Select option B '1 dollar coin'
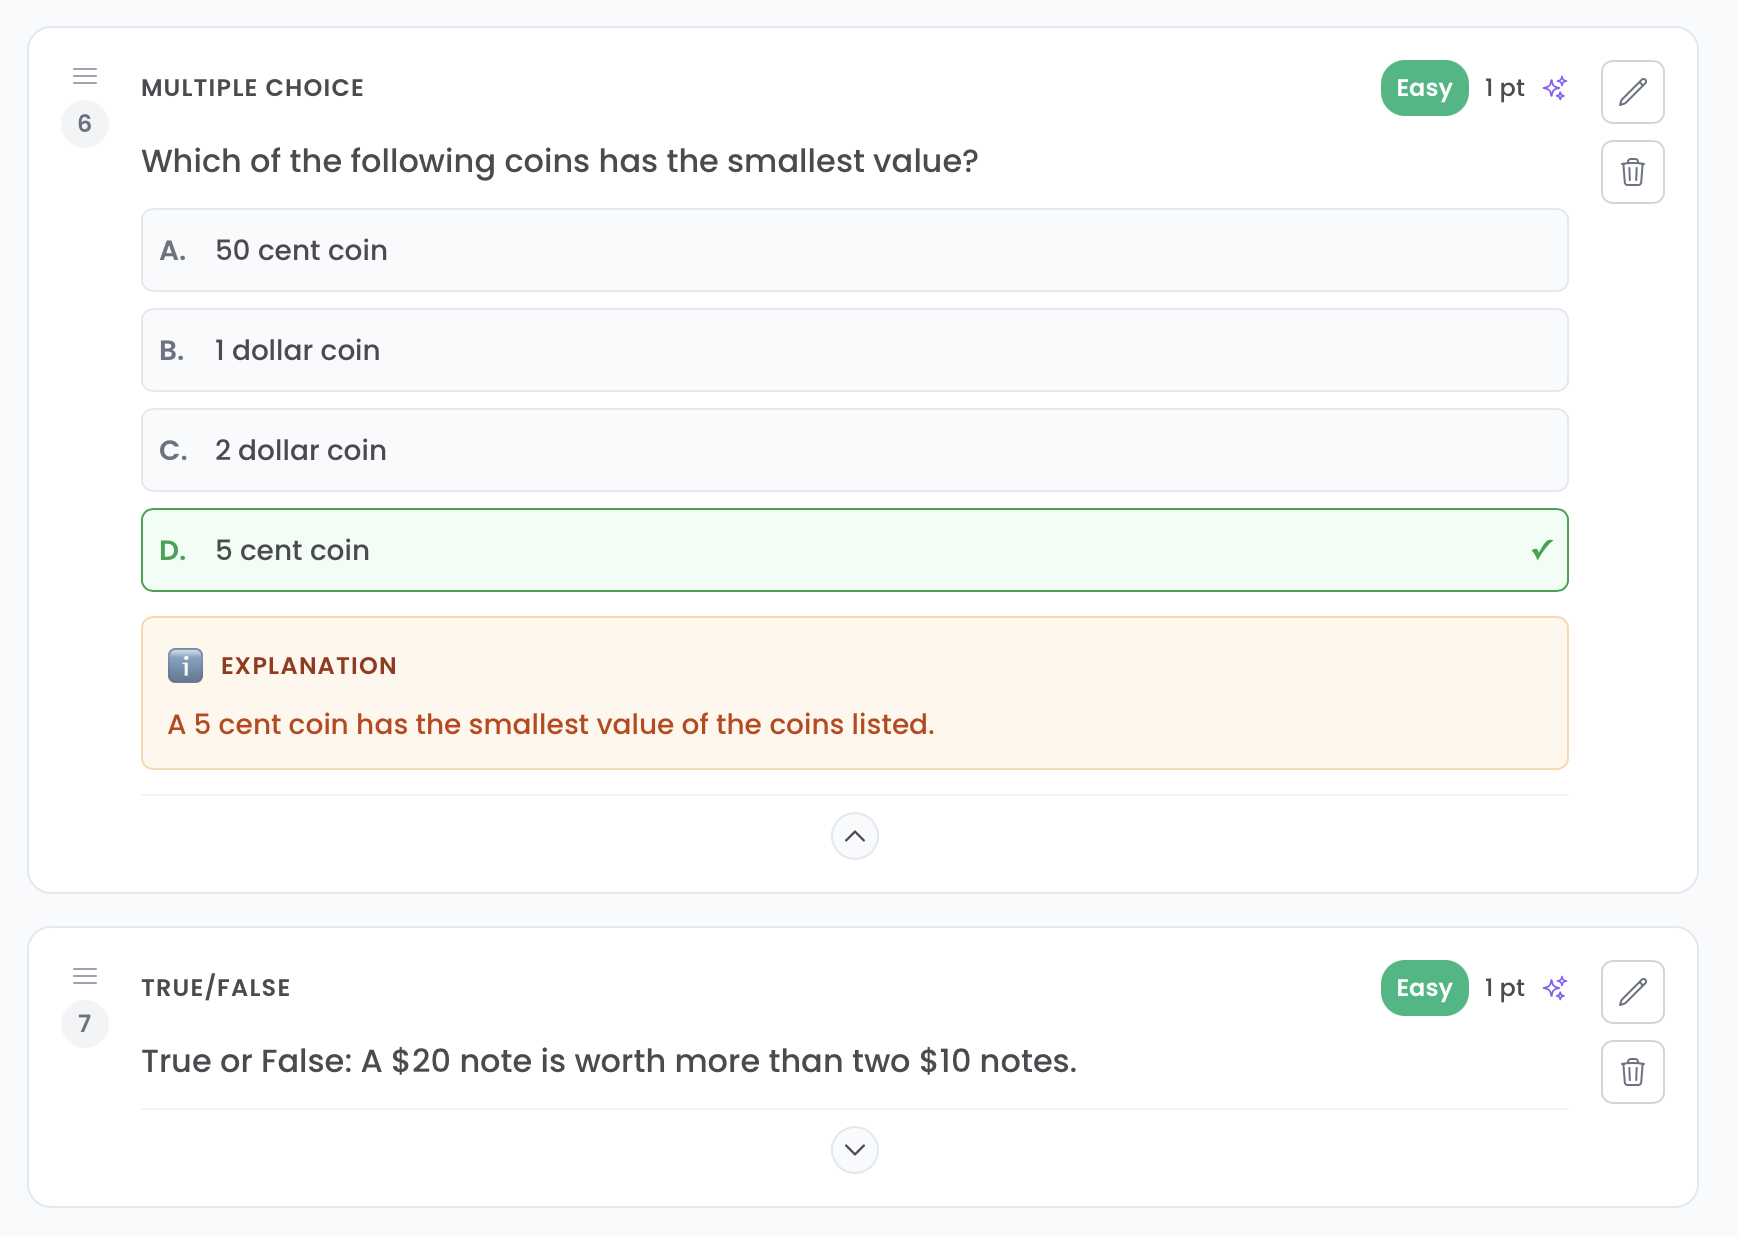 point(854,350)
